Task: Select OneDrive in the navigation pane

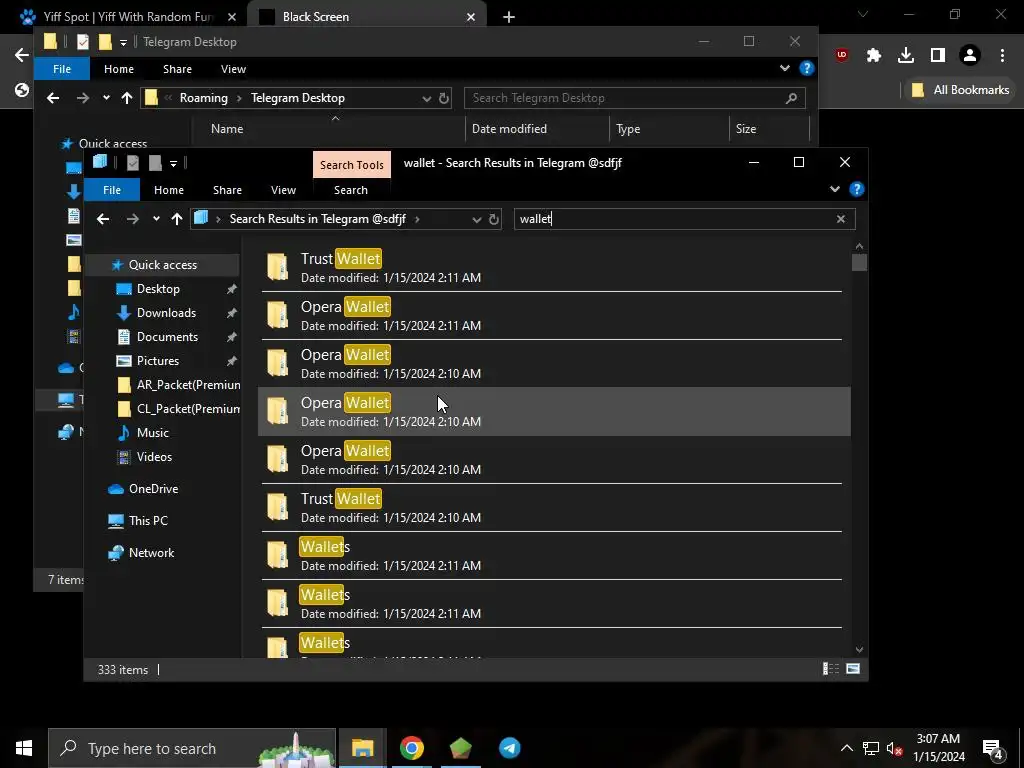Action: click(153, 488)
